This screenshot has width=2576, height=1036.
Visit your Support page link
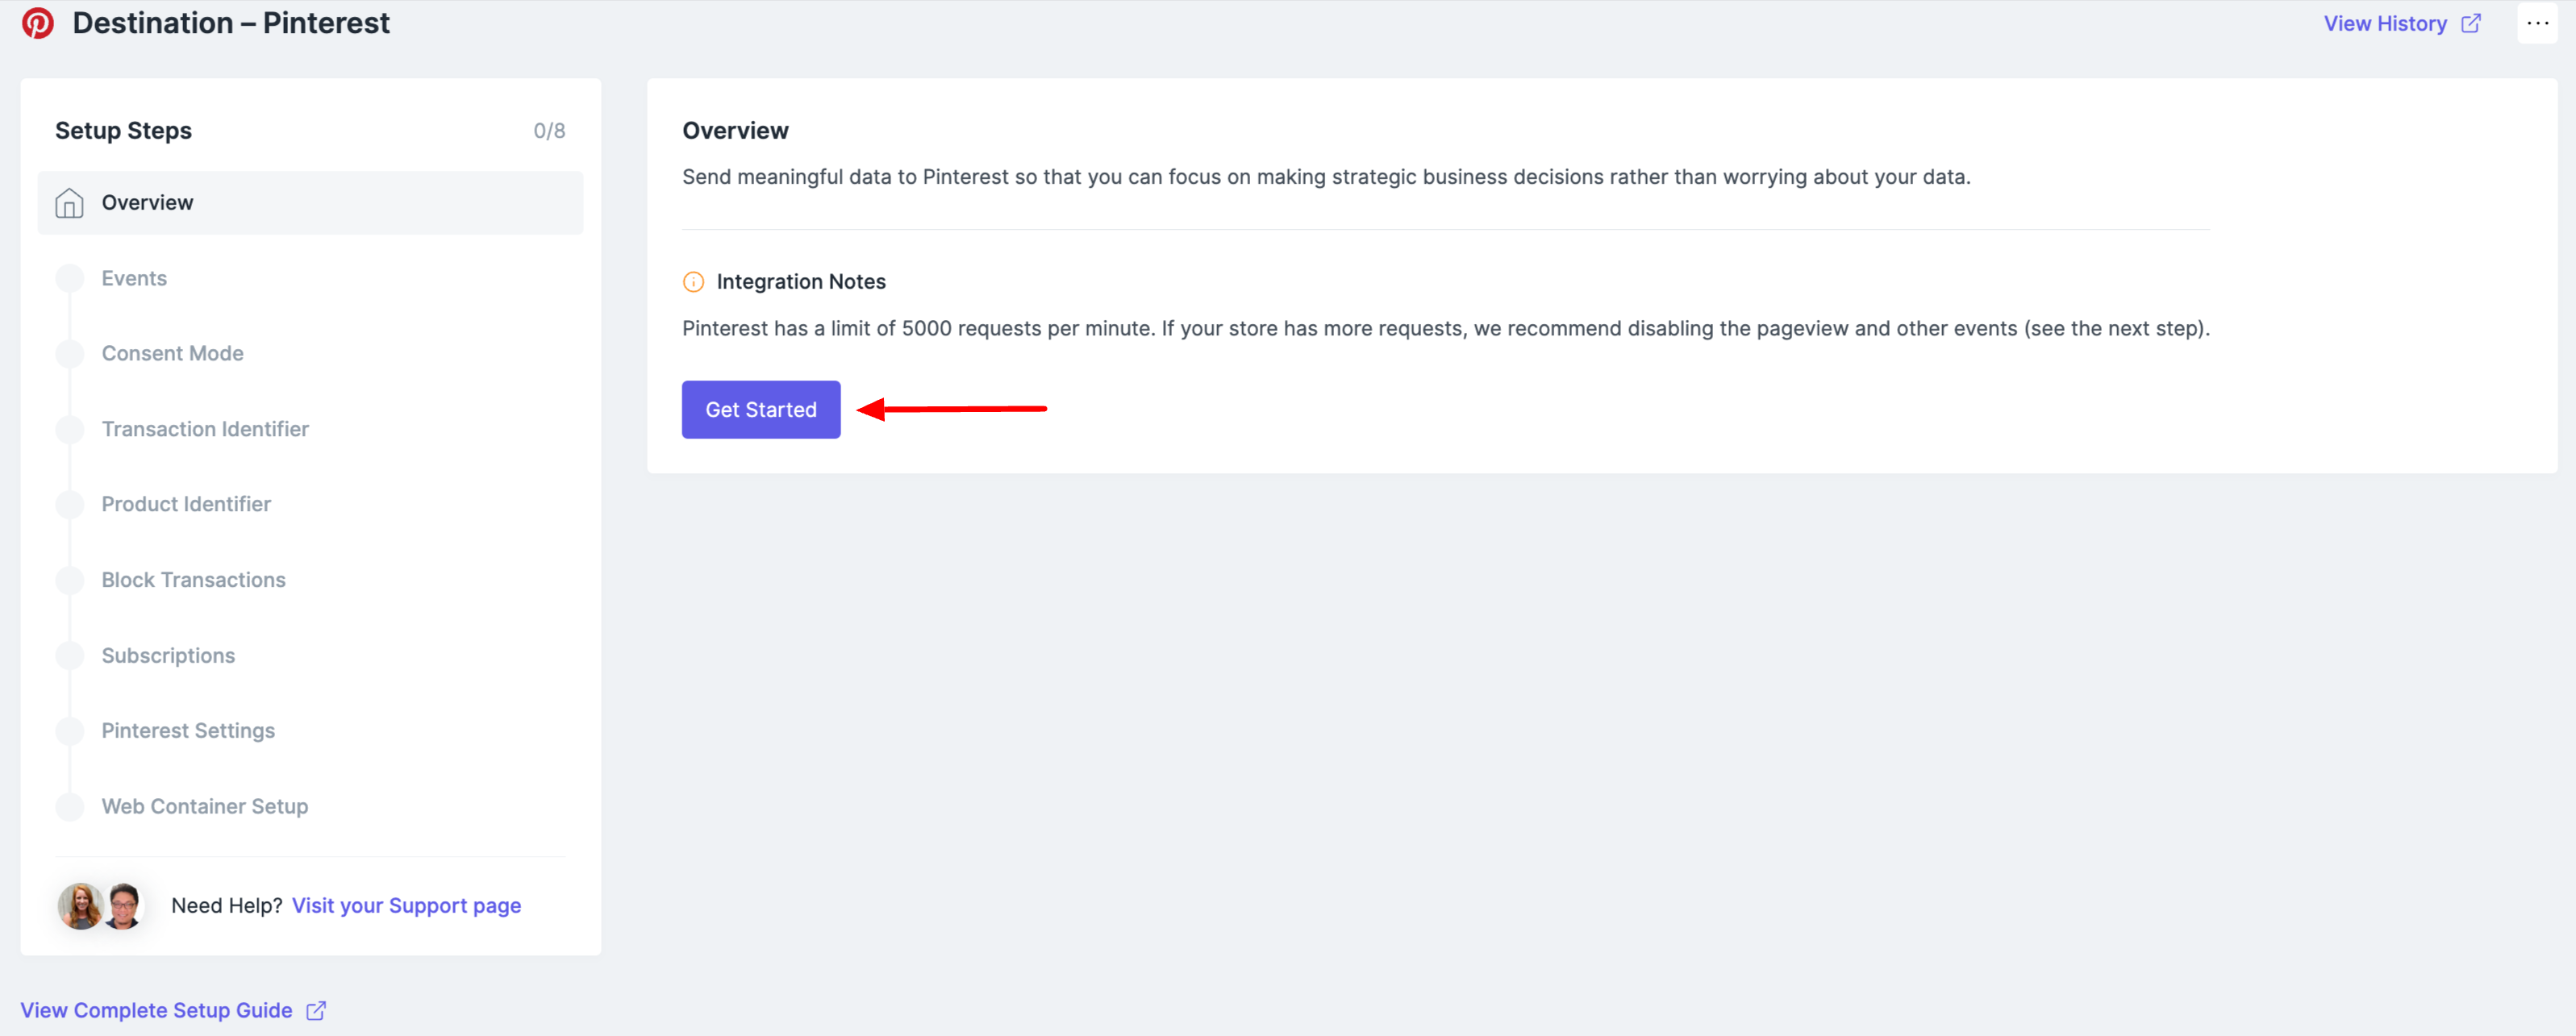tap(406, 905)
